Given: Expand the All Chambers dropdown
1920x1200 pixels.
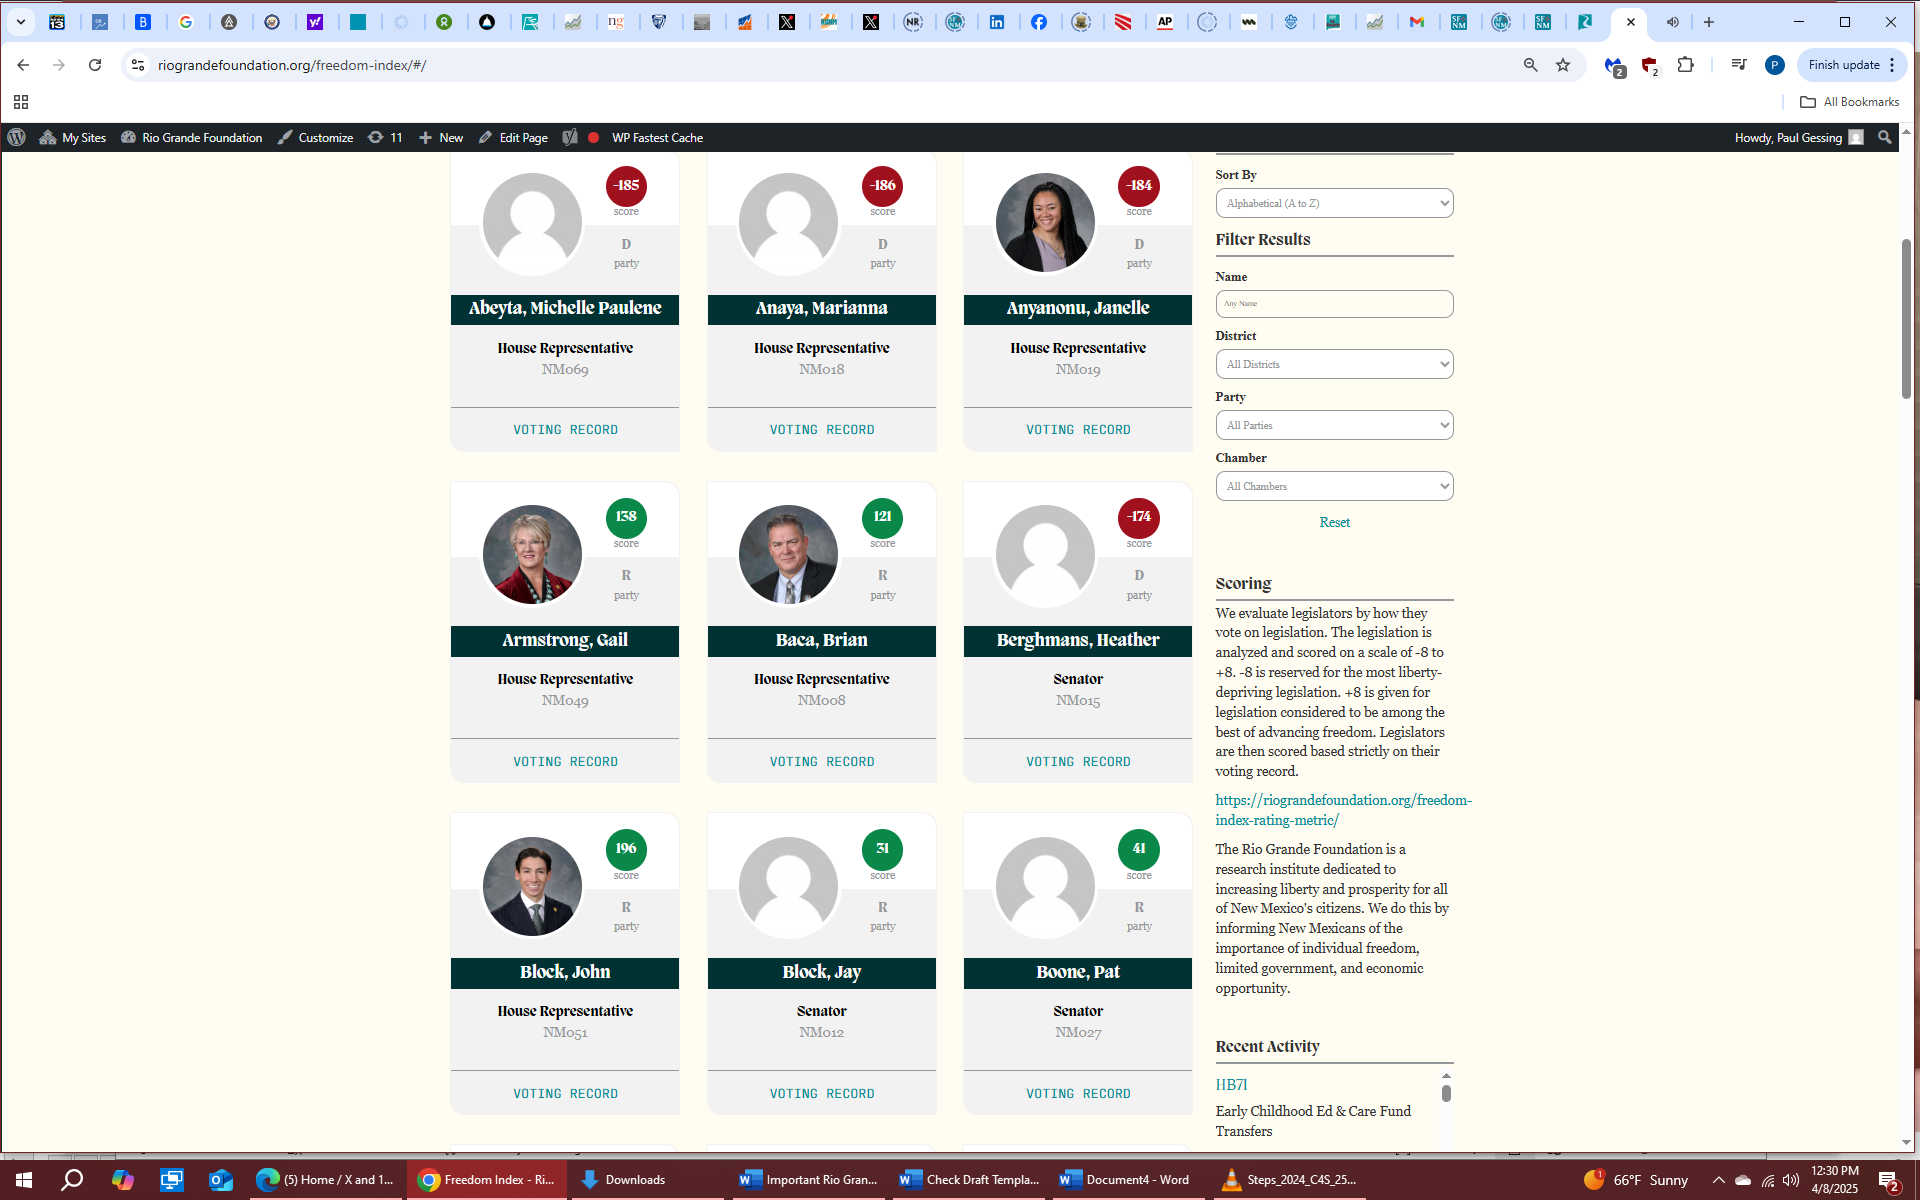Looking at the screenshot, I should 1334,486.
